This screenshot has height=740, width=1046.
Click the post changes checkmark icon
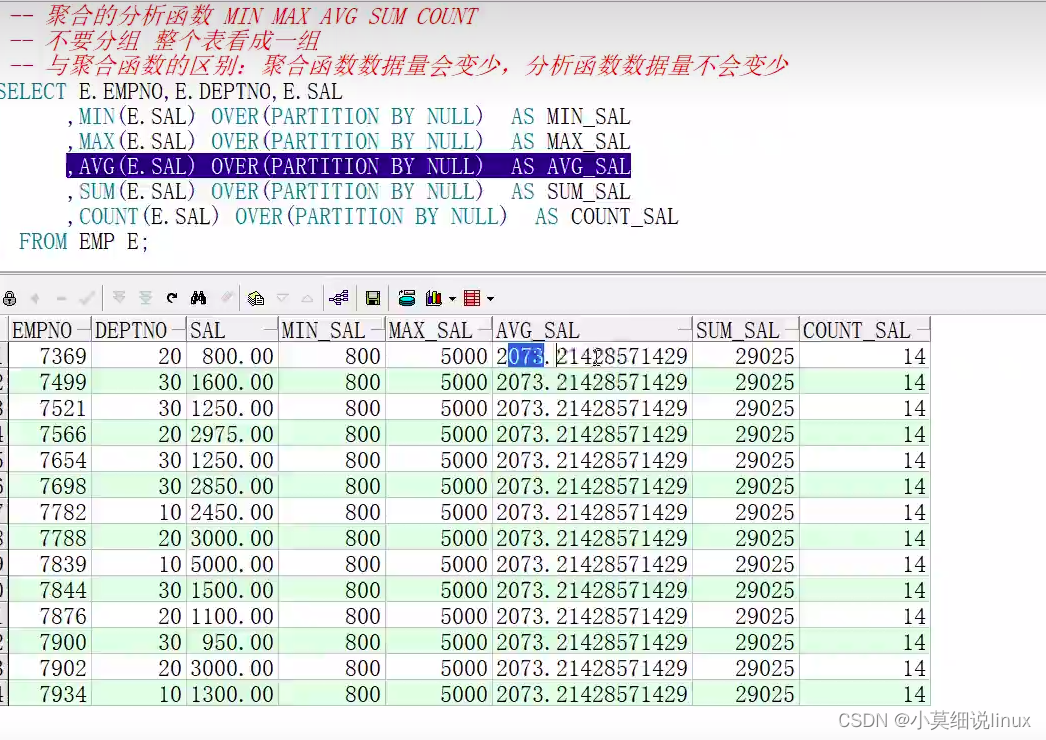tap(87, 298)
